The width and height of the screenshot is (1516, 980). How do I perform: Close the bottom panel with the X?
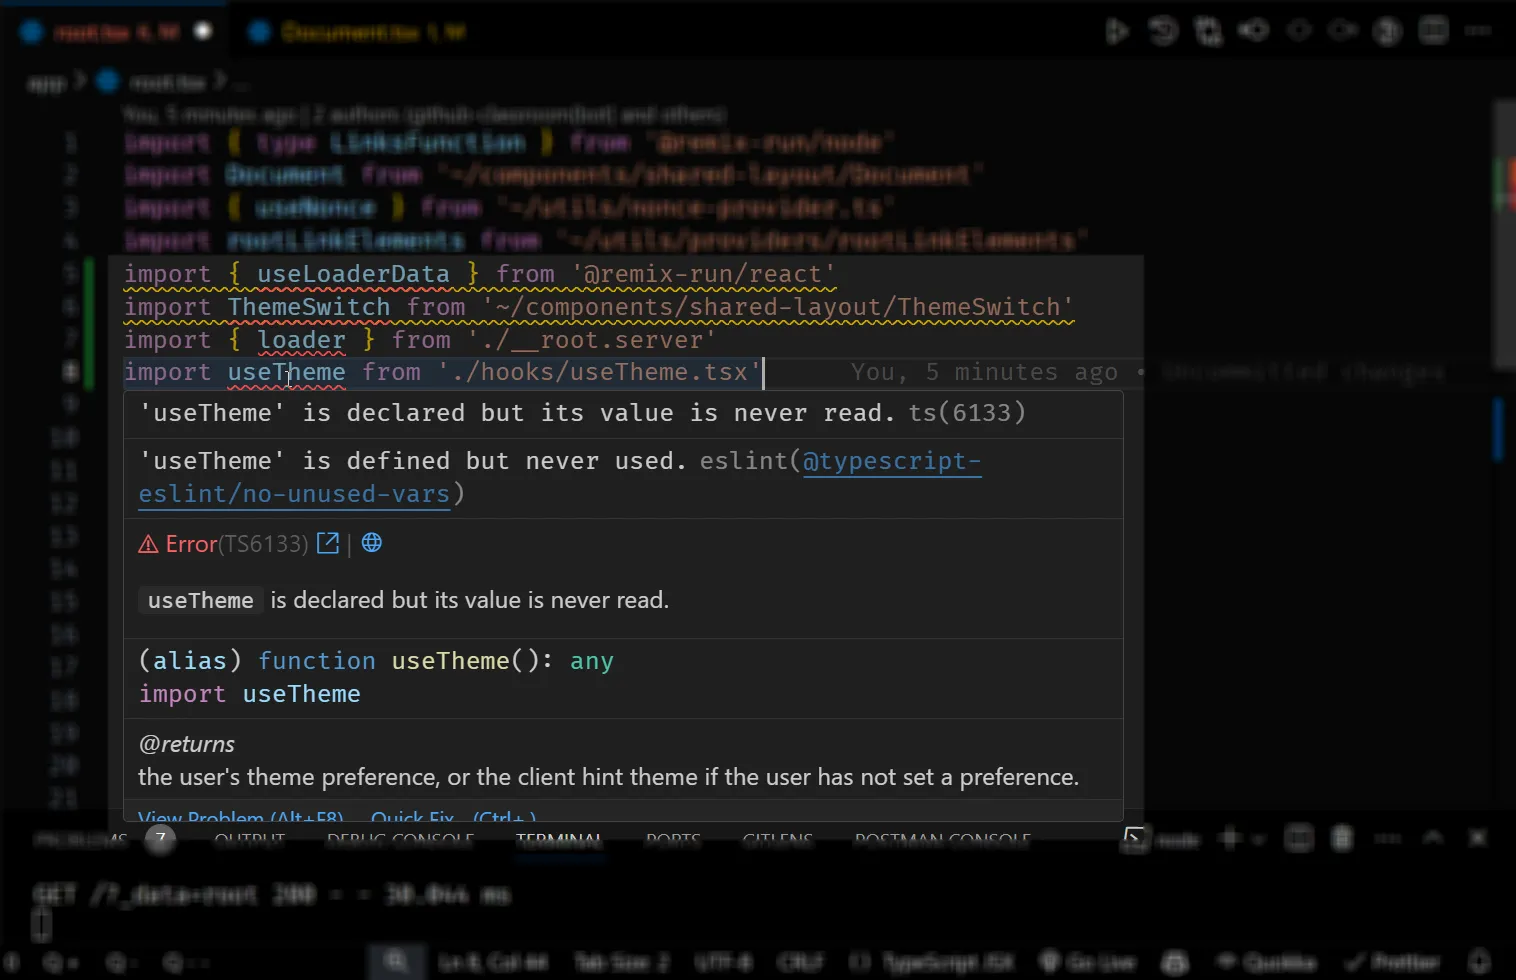click(1477, 838)
